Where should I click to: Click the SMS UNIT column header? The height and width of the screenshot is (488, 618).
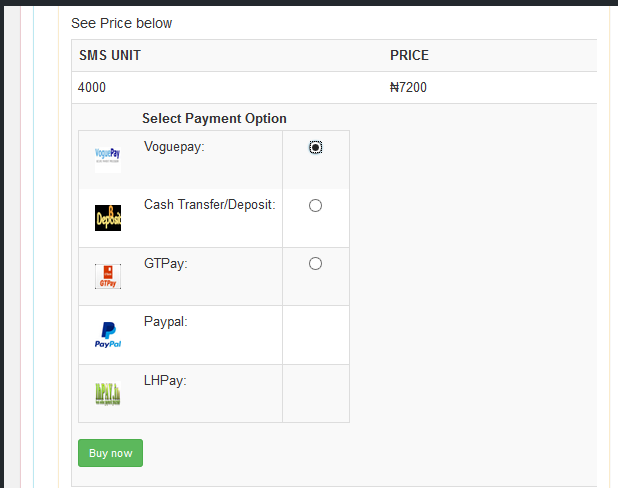pos(110,55)
